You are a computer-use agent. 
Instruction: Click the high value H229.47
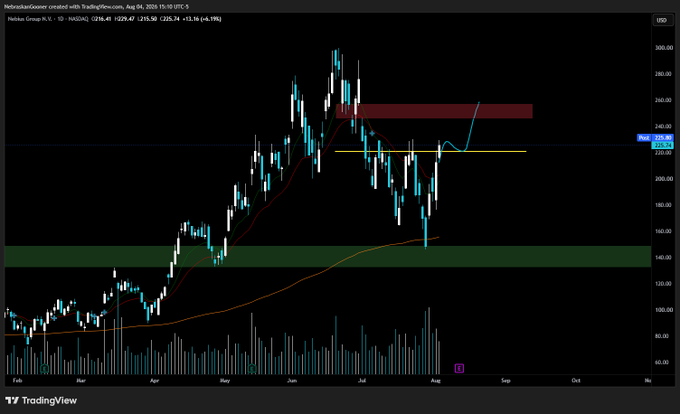[124, 19]
